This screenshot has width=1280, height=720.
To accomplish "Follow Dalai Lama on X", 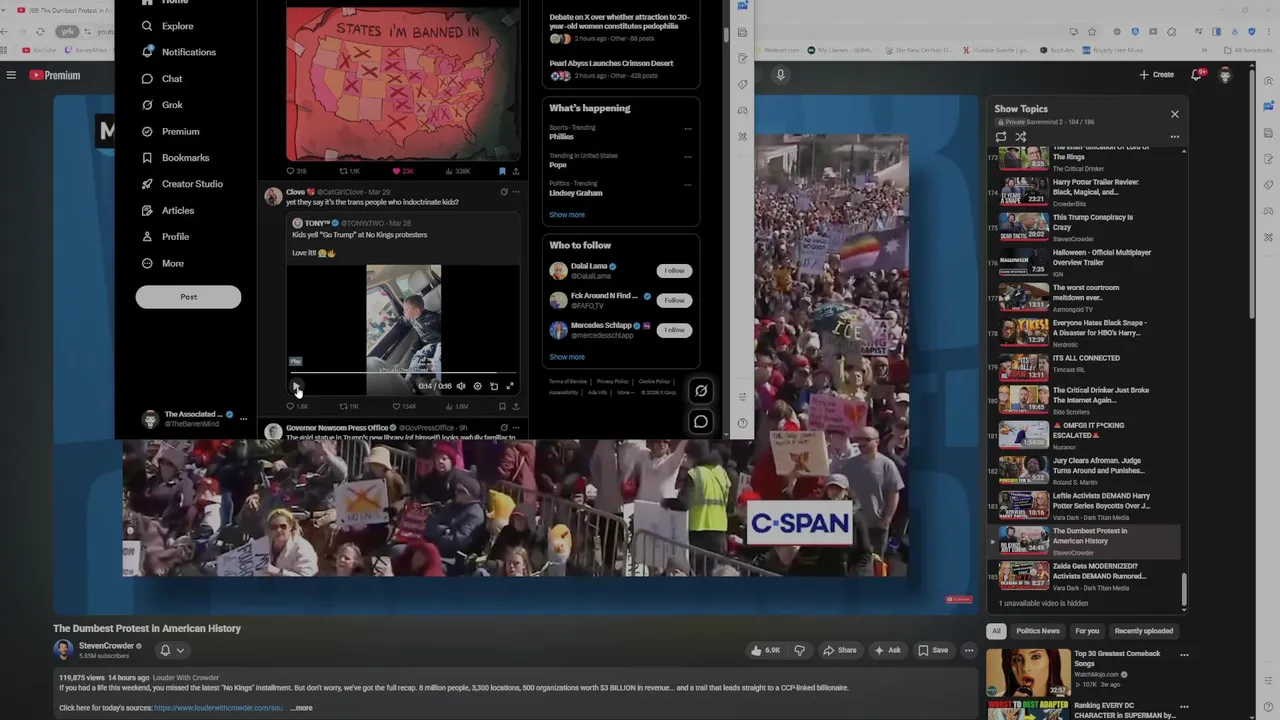I will [675, 271].
